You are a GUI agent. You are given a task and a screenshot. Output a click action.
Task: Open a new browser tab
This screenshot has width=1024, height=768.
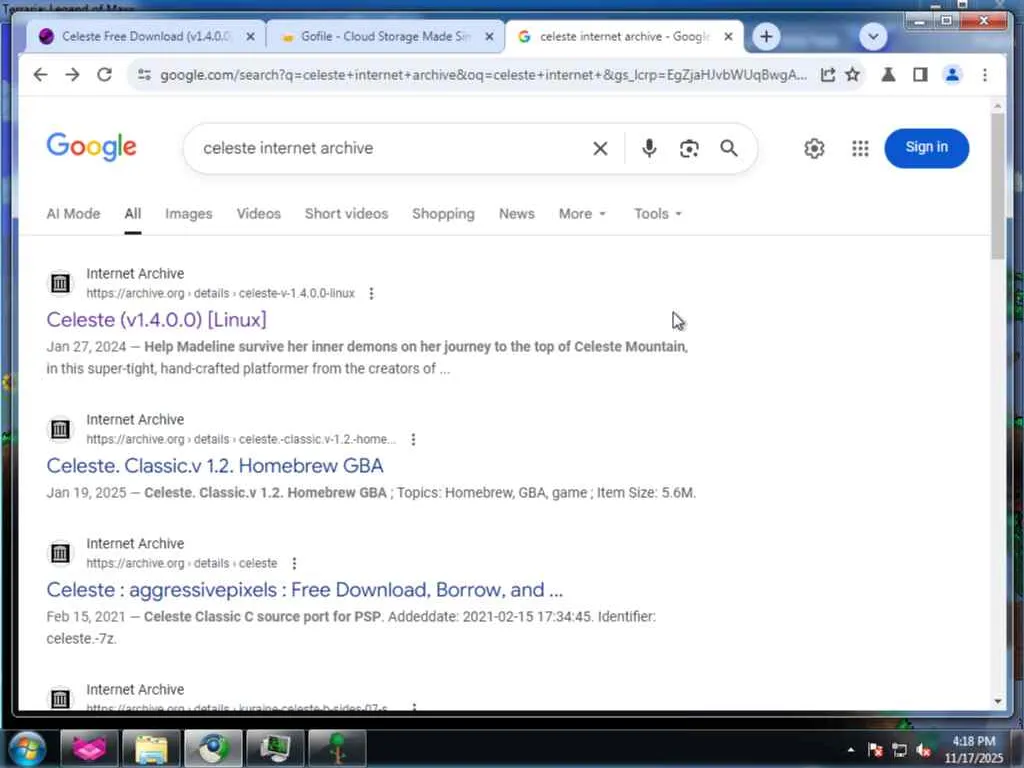[766, 37]
